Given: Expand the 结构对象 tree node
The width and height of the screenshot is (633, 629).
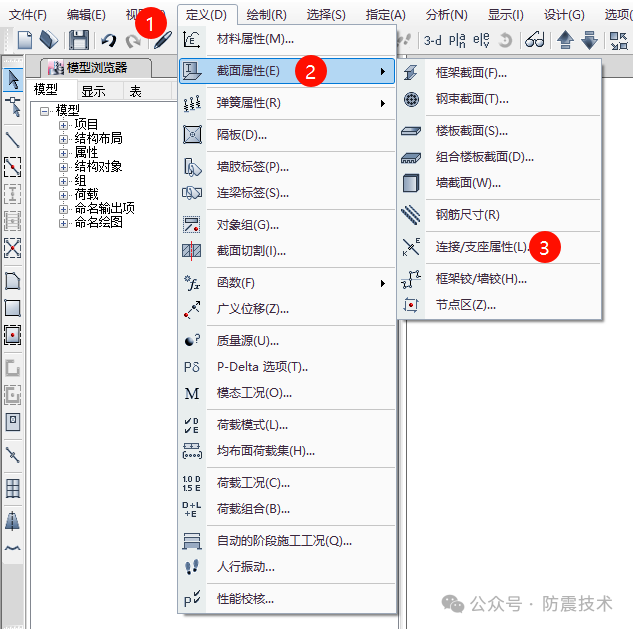Looking at the screenshot, I should pyautogui.click(x=63, y=167).
